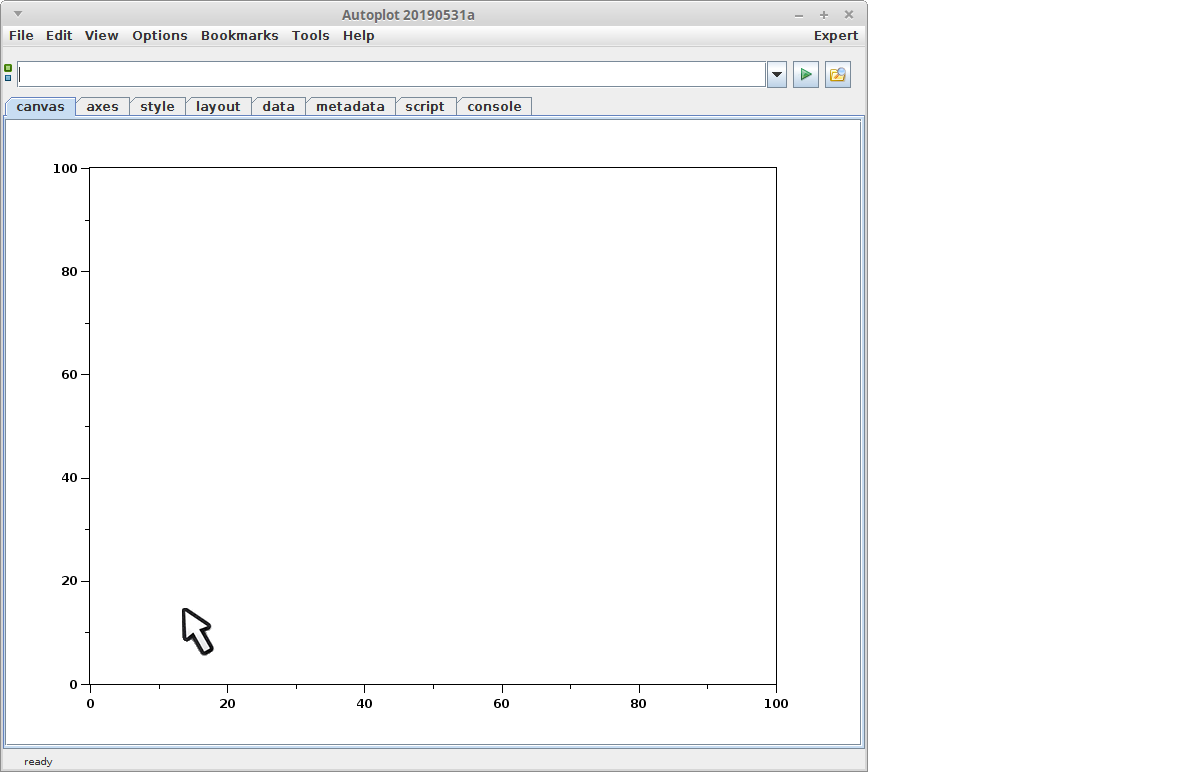Image resolution: width=1197 pixels, height=772 pixels.
Task: Switch to the axes tab
Action: [x=102, y=107]
